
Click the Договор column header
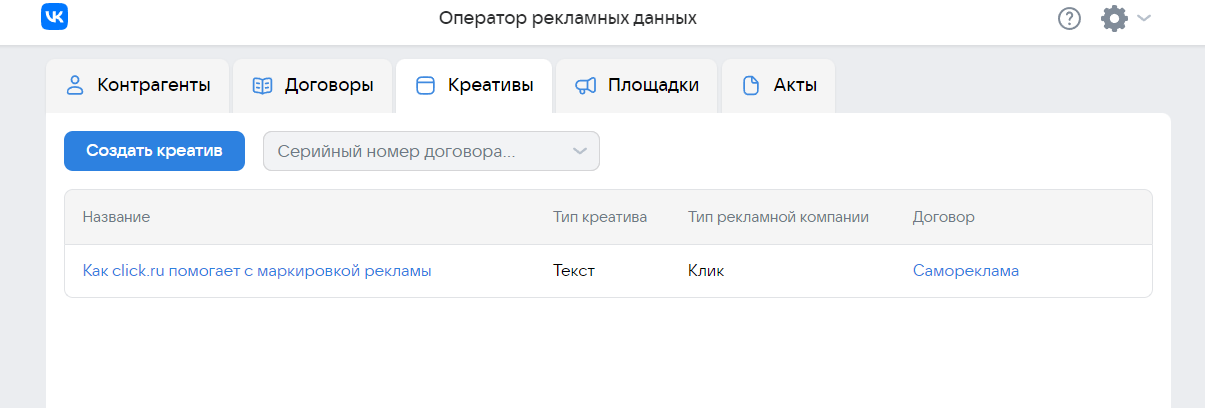tap(943, 217)
